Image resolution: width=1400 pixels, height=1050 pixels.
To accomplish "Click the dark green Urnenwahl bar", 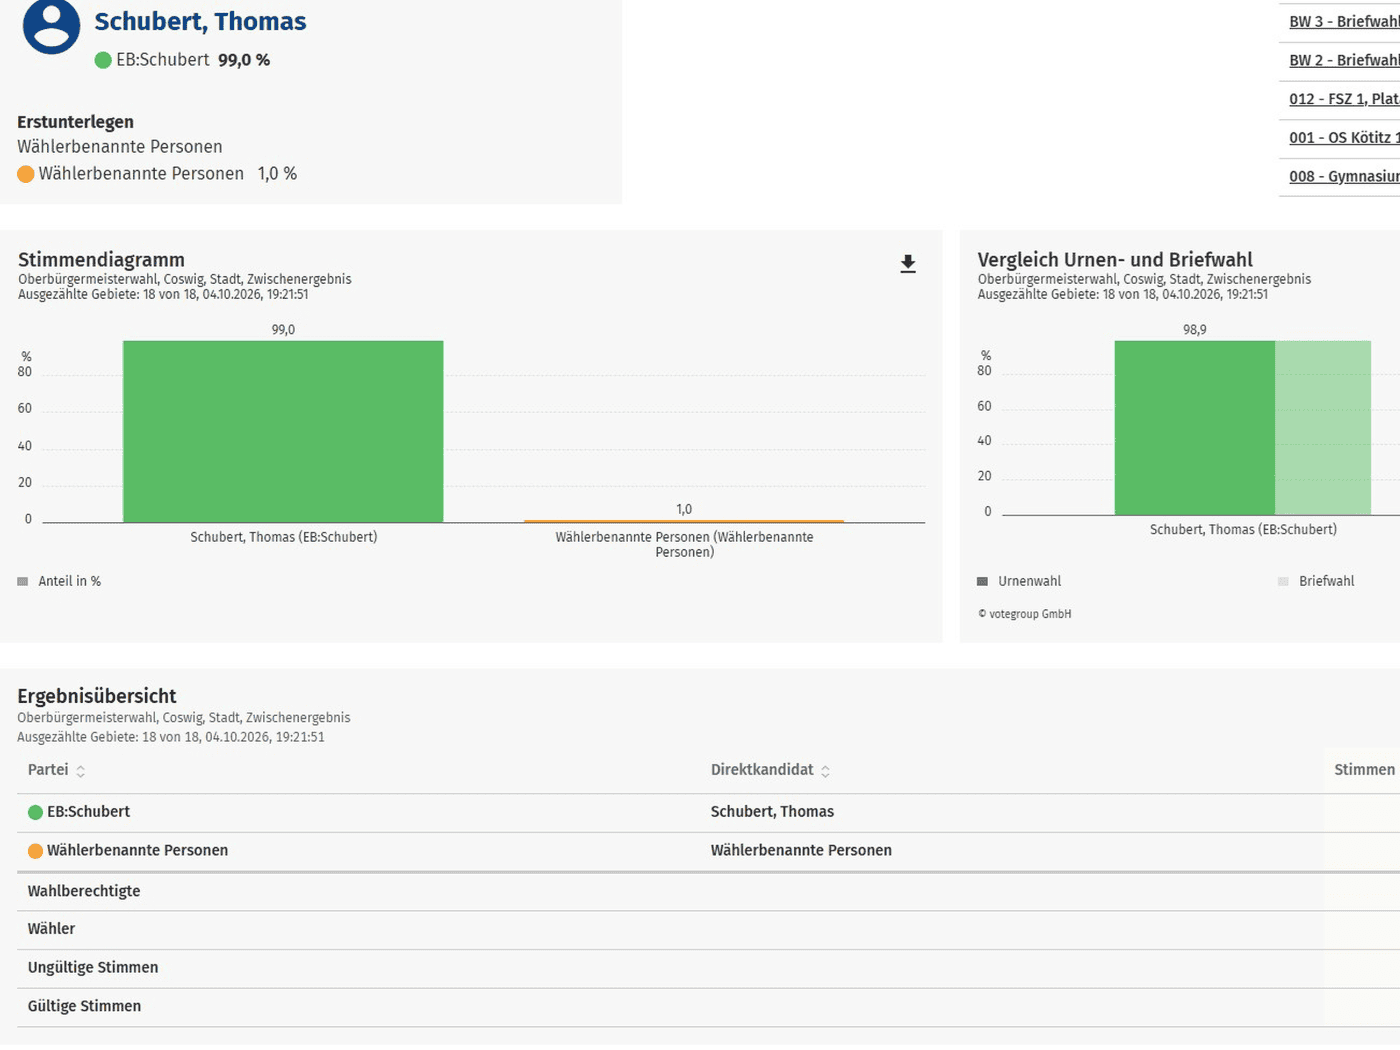I will (x=1195, y=428).
